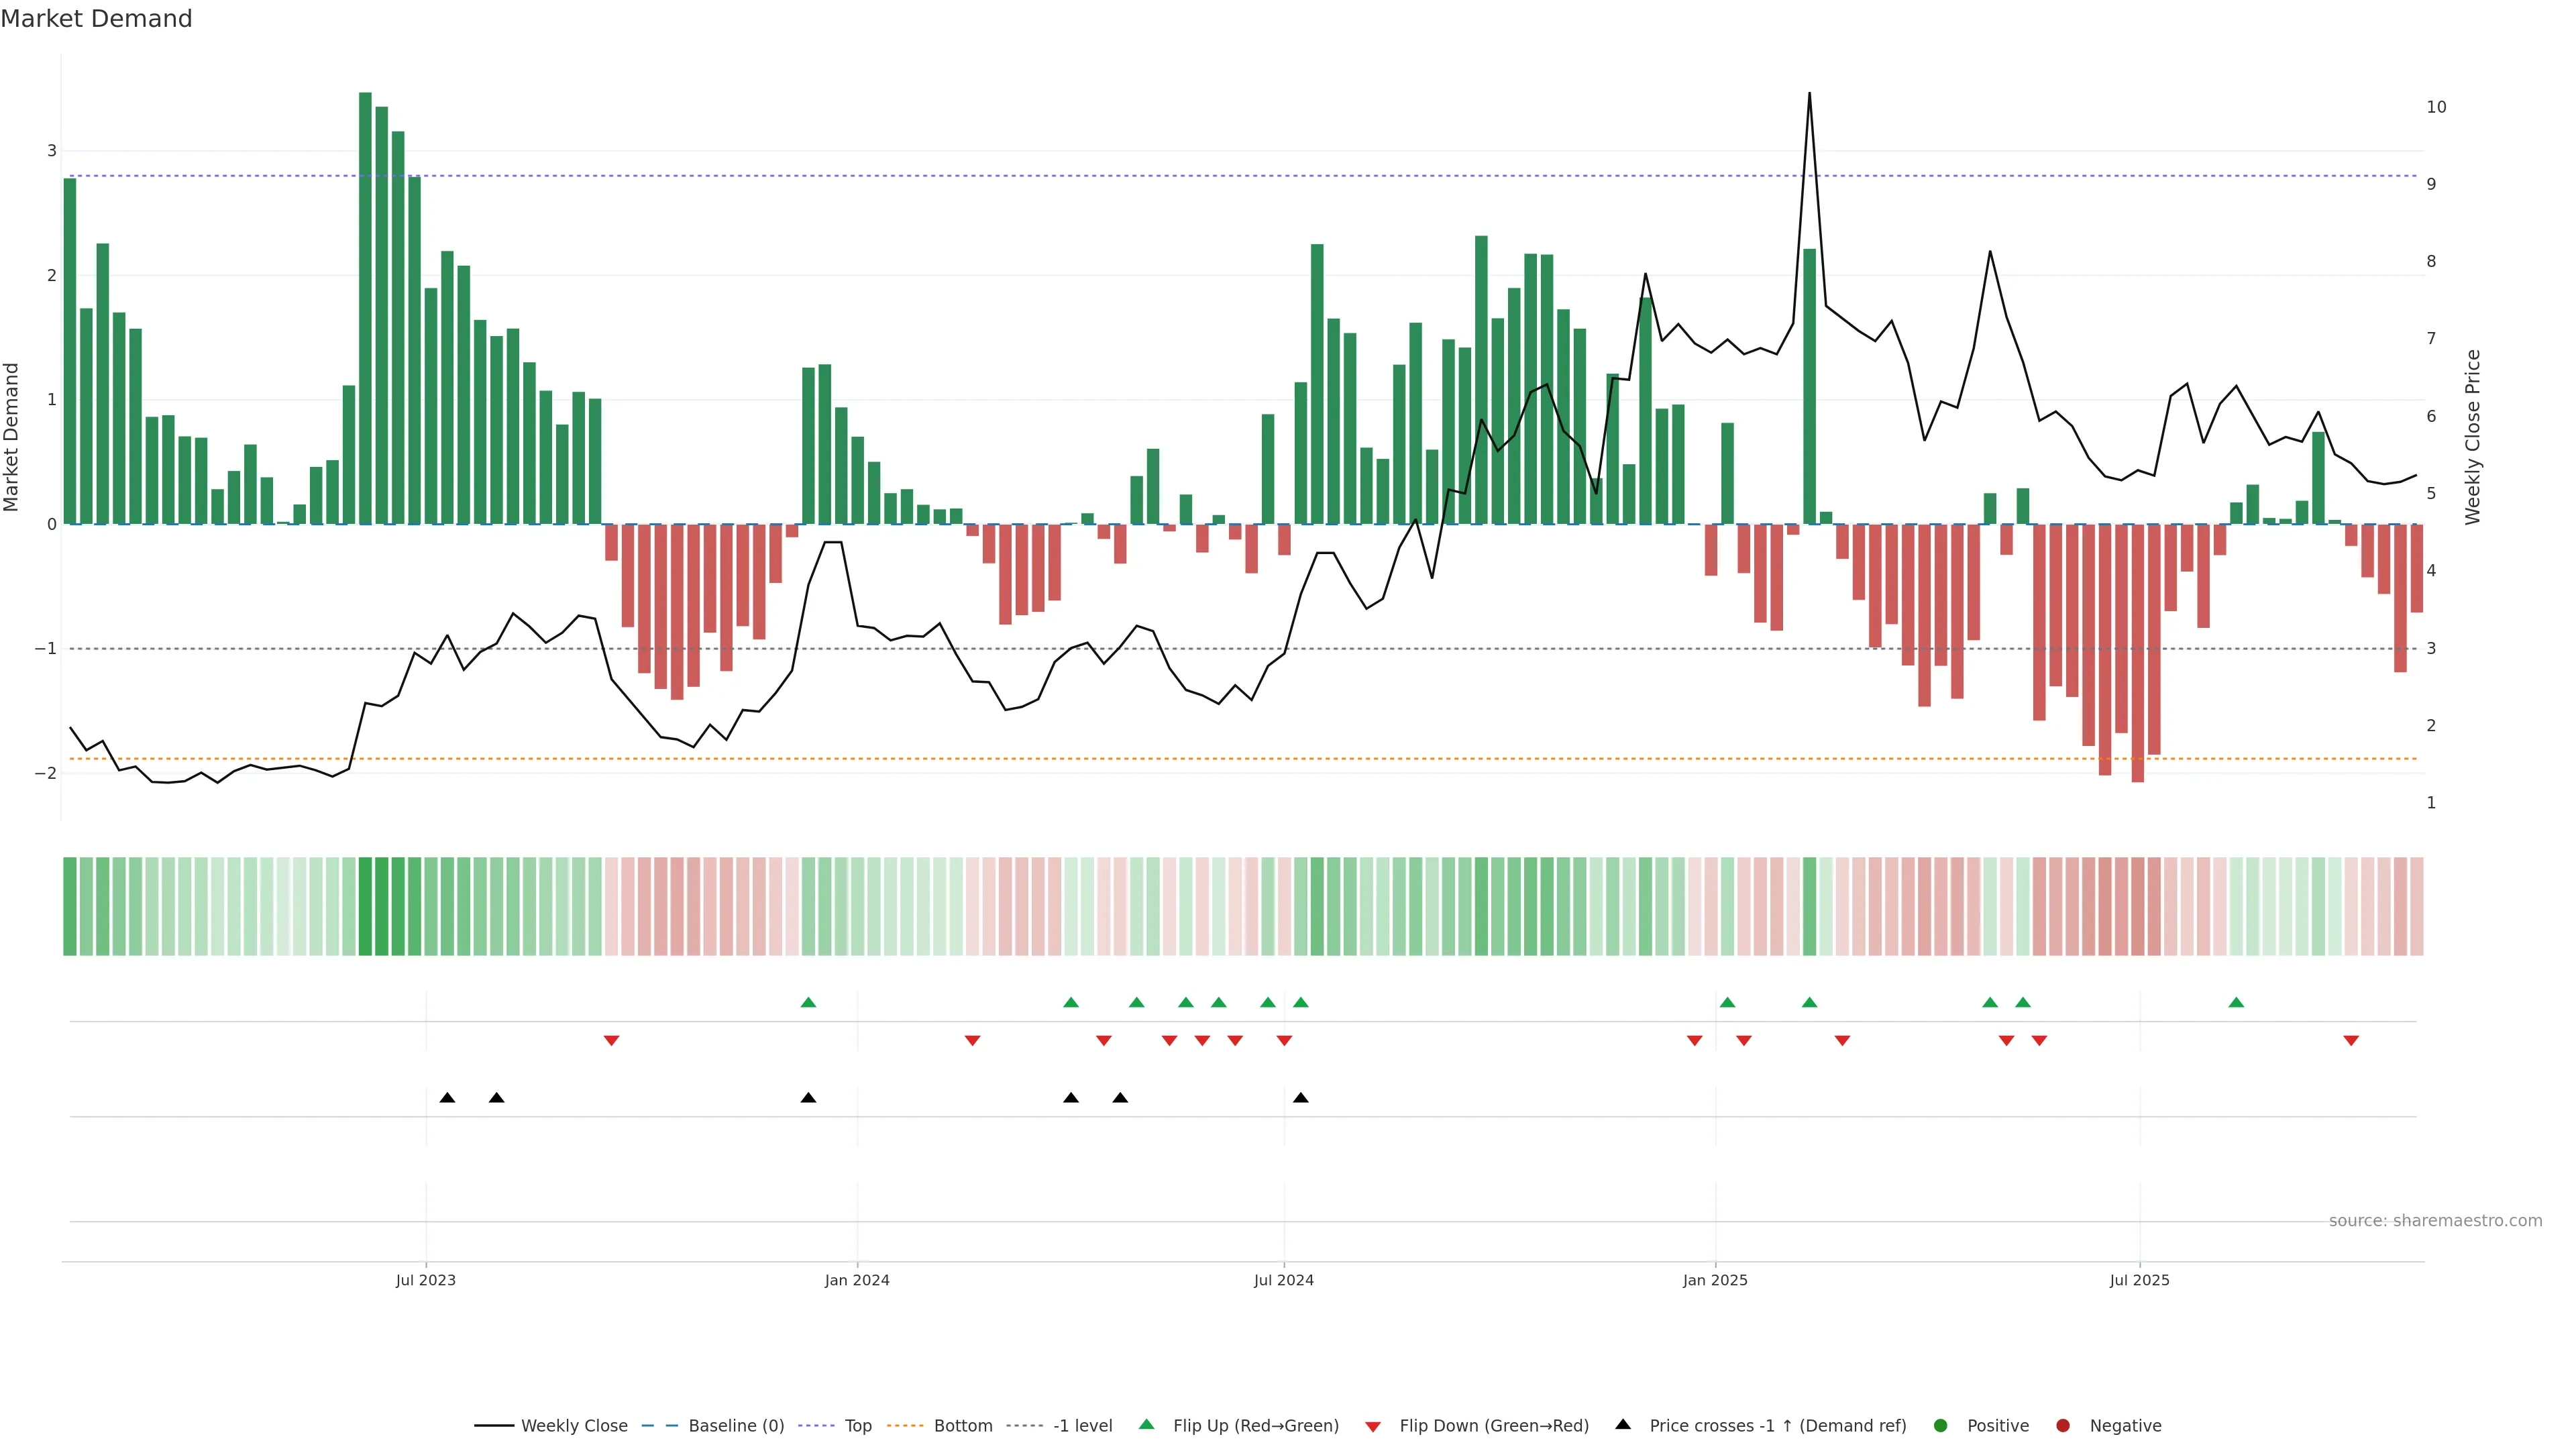Click the first red flip-down marker after Jul 2023
The image size is (2576, 1449).
611,1041
